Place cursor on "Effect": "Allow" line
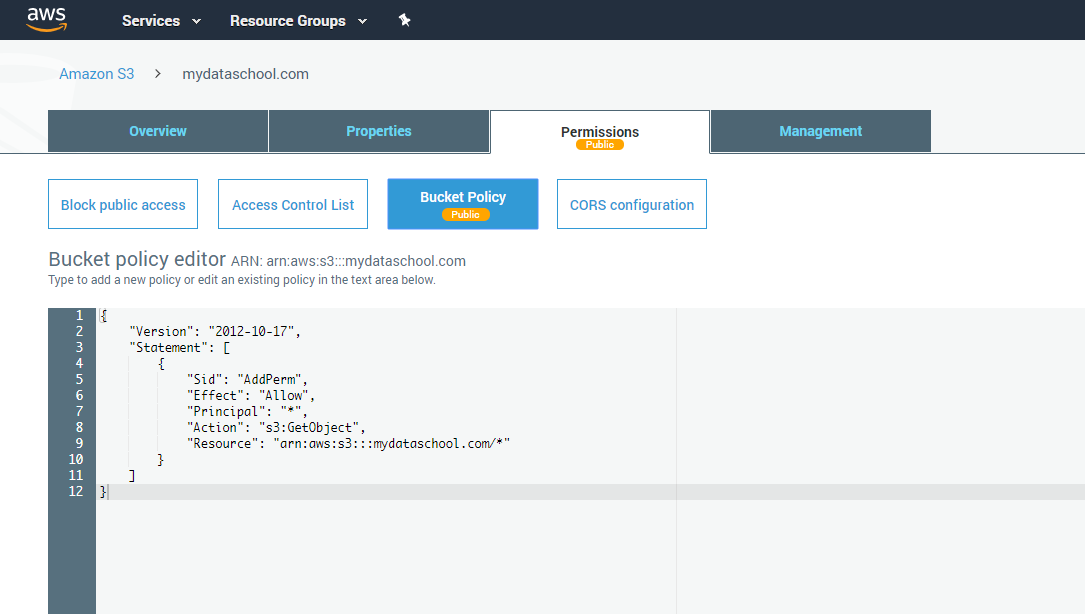Viewport: 1085px width, 614px height. pos(250,395)
